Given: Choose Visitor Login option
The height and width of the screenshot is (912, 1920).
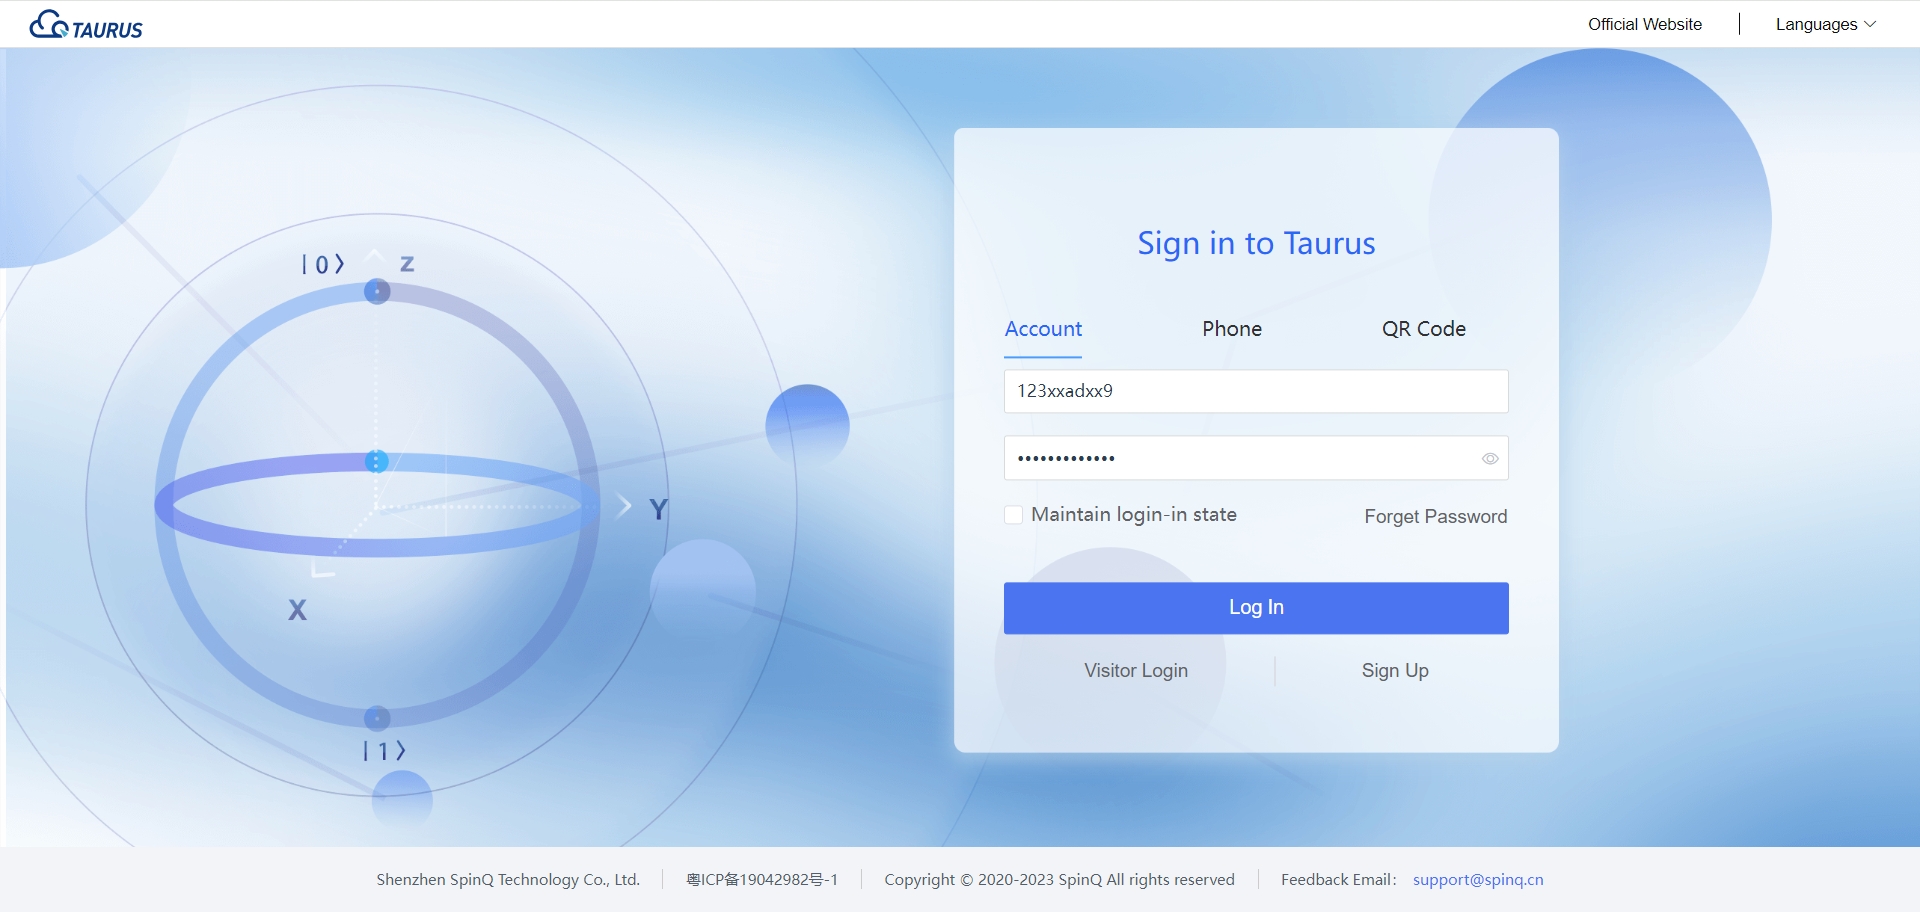Looking at the screenshot, I should [x=1136, y=670].
